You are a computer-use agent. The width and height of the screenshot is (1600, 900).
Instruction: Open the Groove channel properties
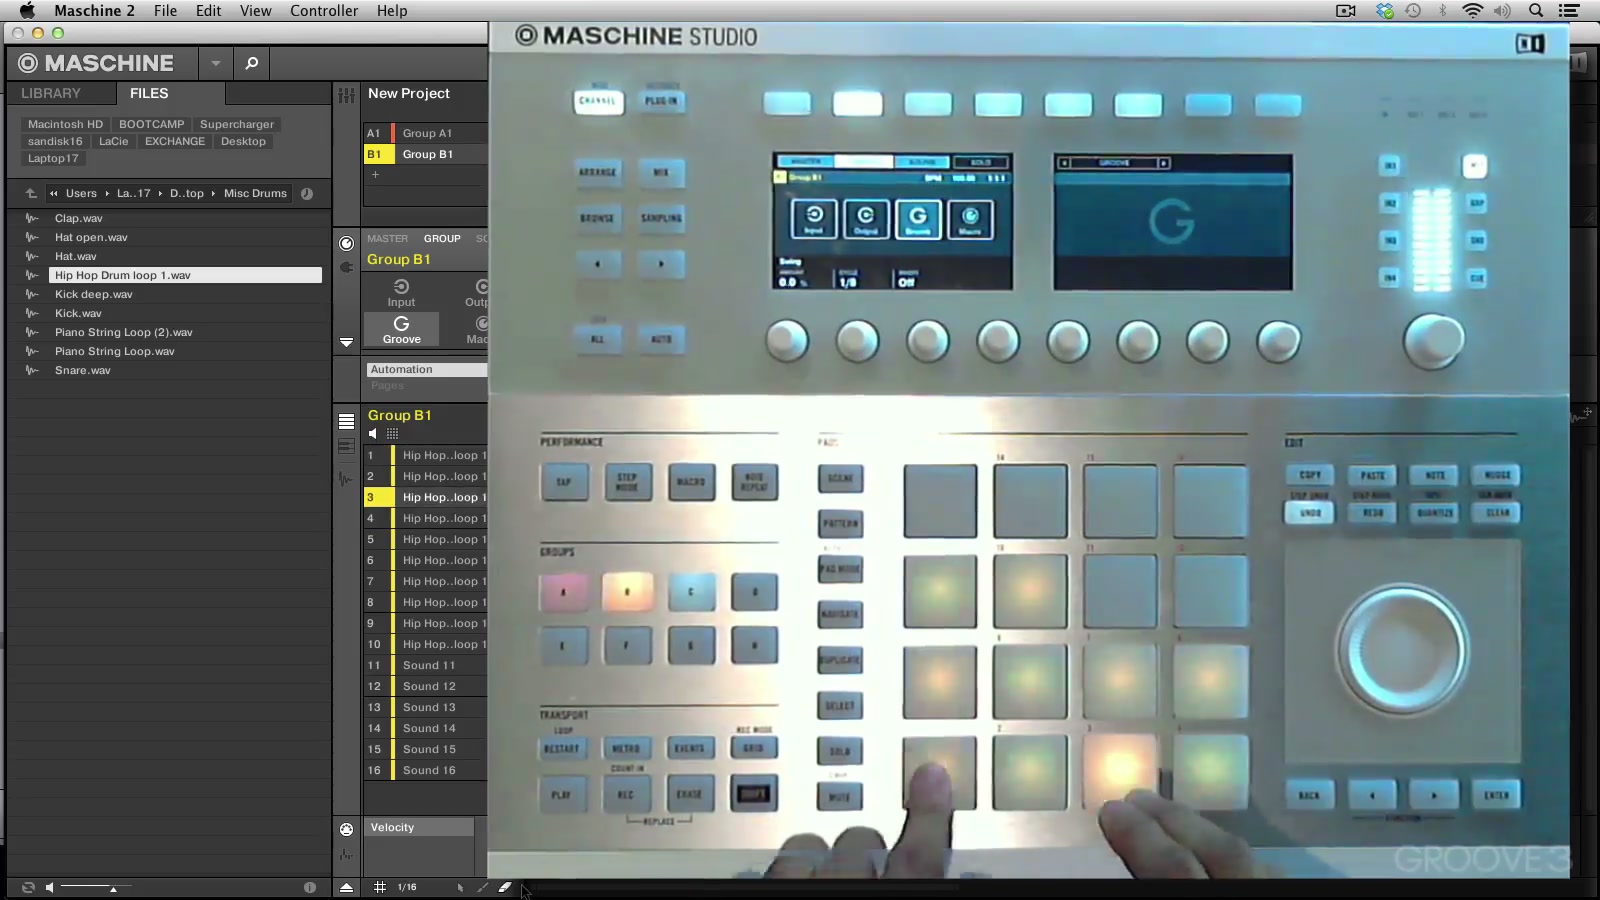tap(401, 329)
